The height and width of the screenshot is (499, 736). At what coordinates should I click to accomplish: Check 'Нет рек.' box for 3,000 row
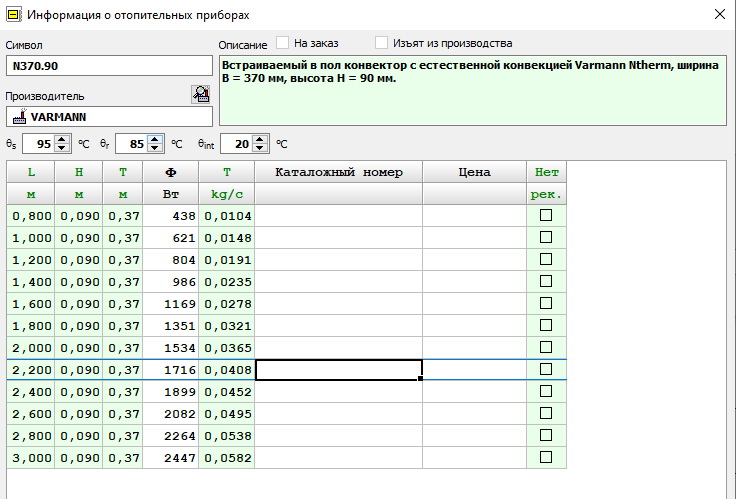[x=546, y=457]
